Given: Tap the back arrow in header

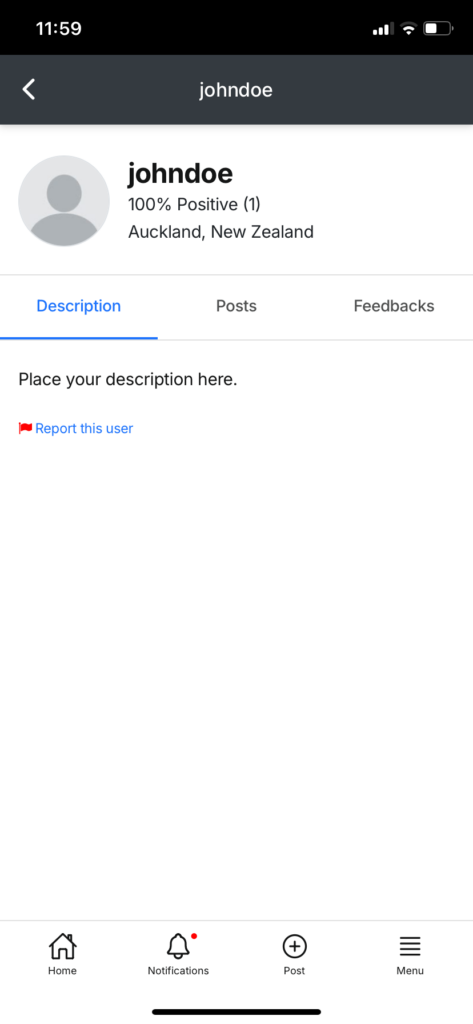Looking at the screenshot, I should pos(29,89).
